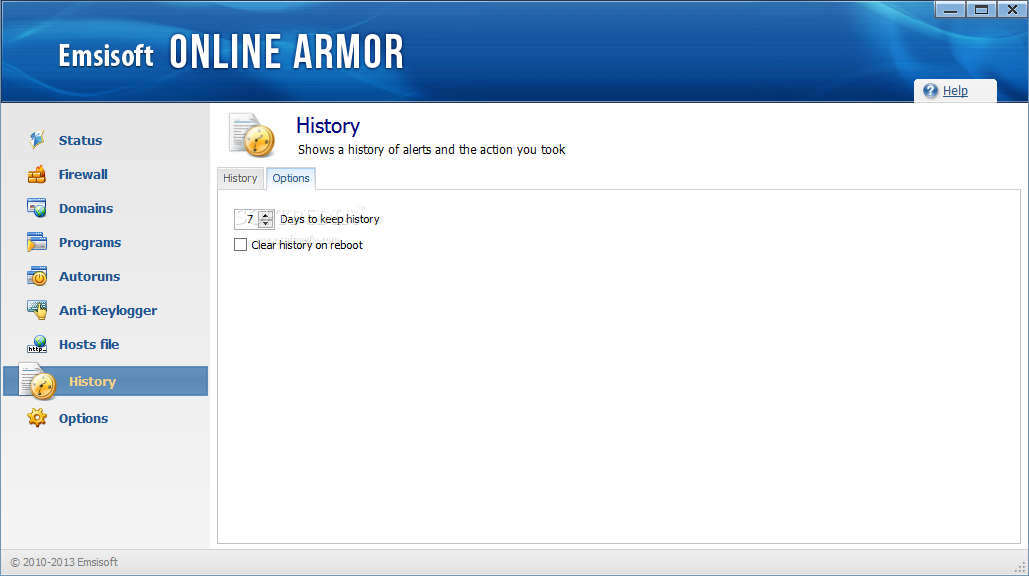
Task: Click the Autoruns power icon
Action: pyautogui.click(x=37, y=276)
